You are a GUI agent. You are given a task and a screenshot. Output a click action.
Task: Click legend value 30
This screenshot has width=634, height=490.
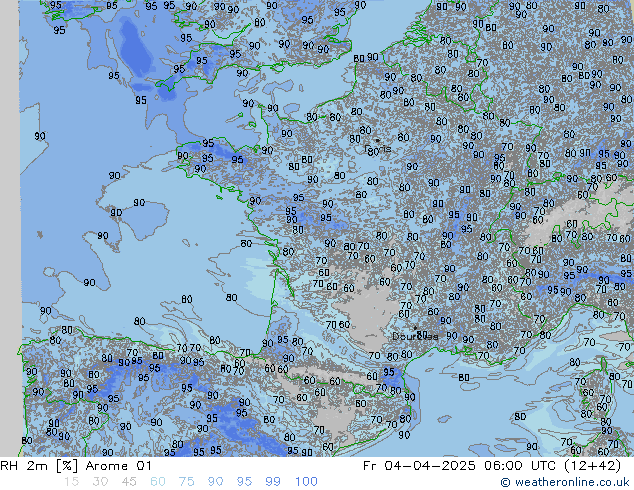(x=100, y=482)
